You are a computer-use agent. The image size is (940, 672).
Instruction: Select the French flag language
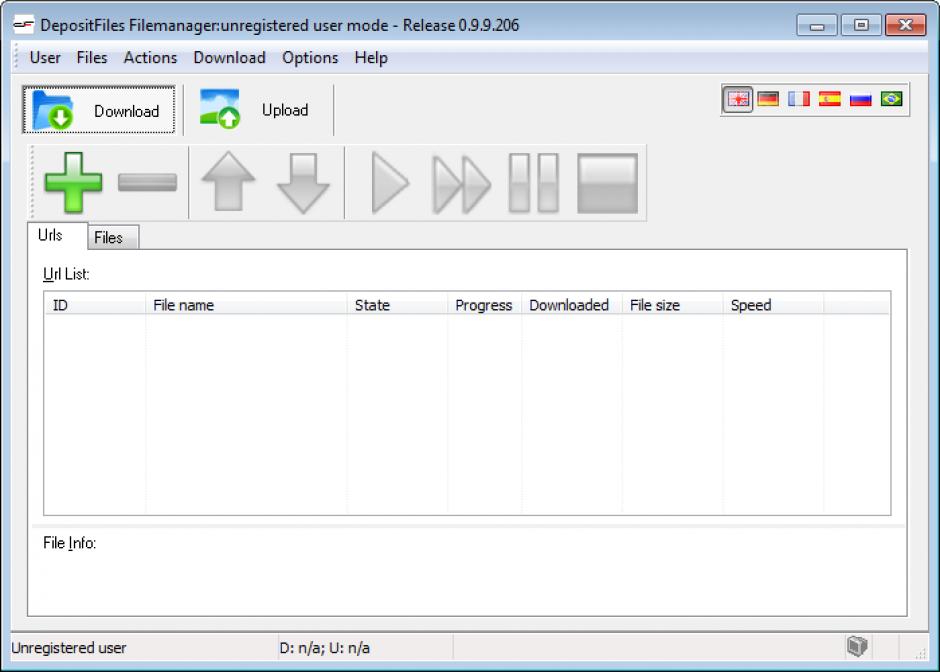[799, 99]
